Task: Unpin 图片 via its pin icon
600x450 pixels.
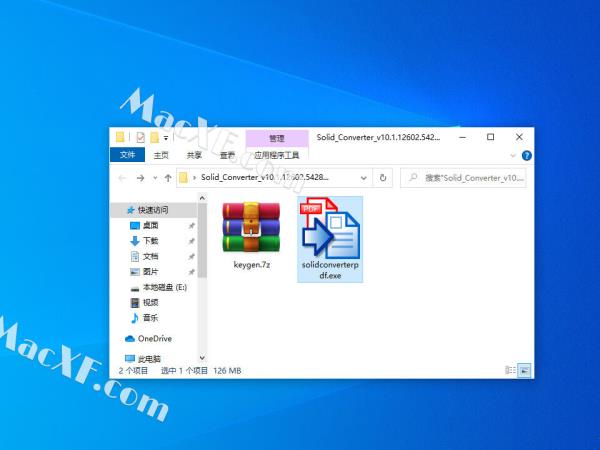Action: tap(191, 272)
